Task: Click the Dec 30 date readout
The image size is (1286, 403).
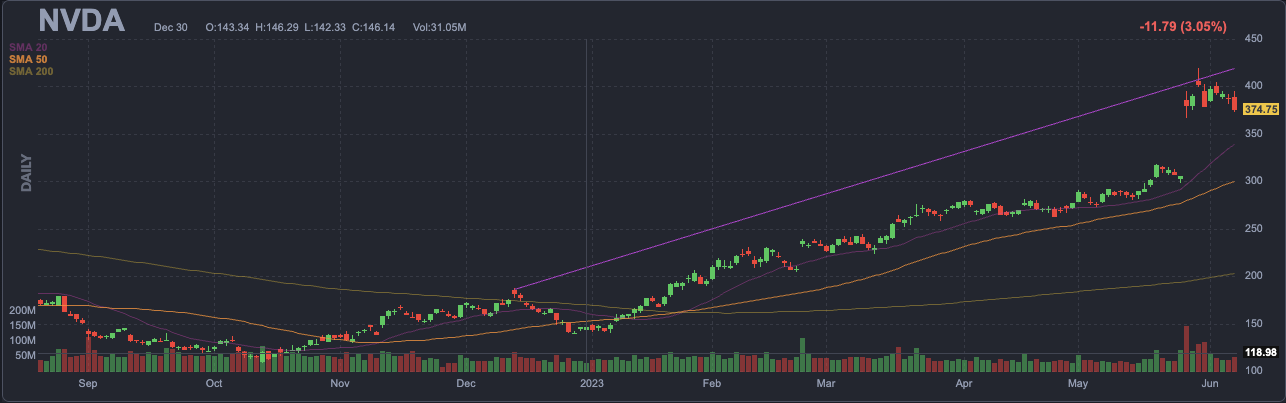Action: [171, 27]
